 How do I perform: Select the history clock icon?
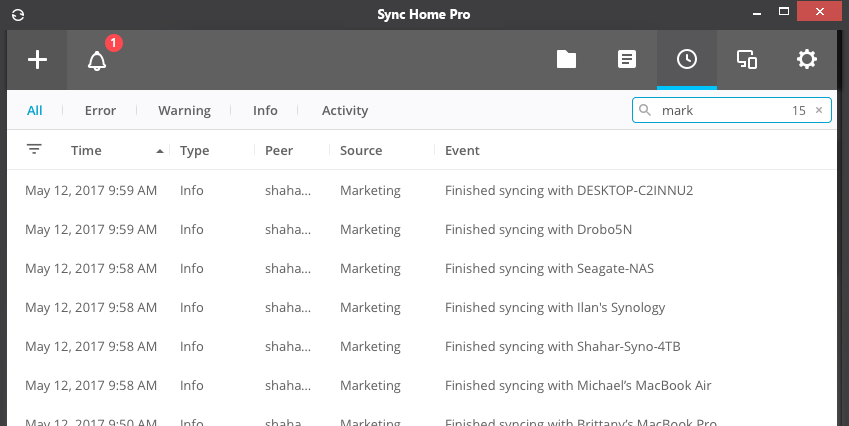pyautogui.click(x=687, y=60)
